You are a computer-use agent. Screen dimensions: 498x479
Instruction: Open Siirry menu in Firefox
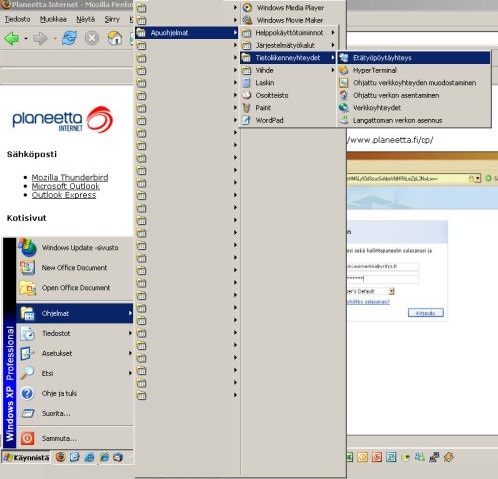point(112,19)
